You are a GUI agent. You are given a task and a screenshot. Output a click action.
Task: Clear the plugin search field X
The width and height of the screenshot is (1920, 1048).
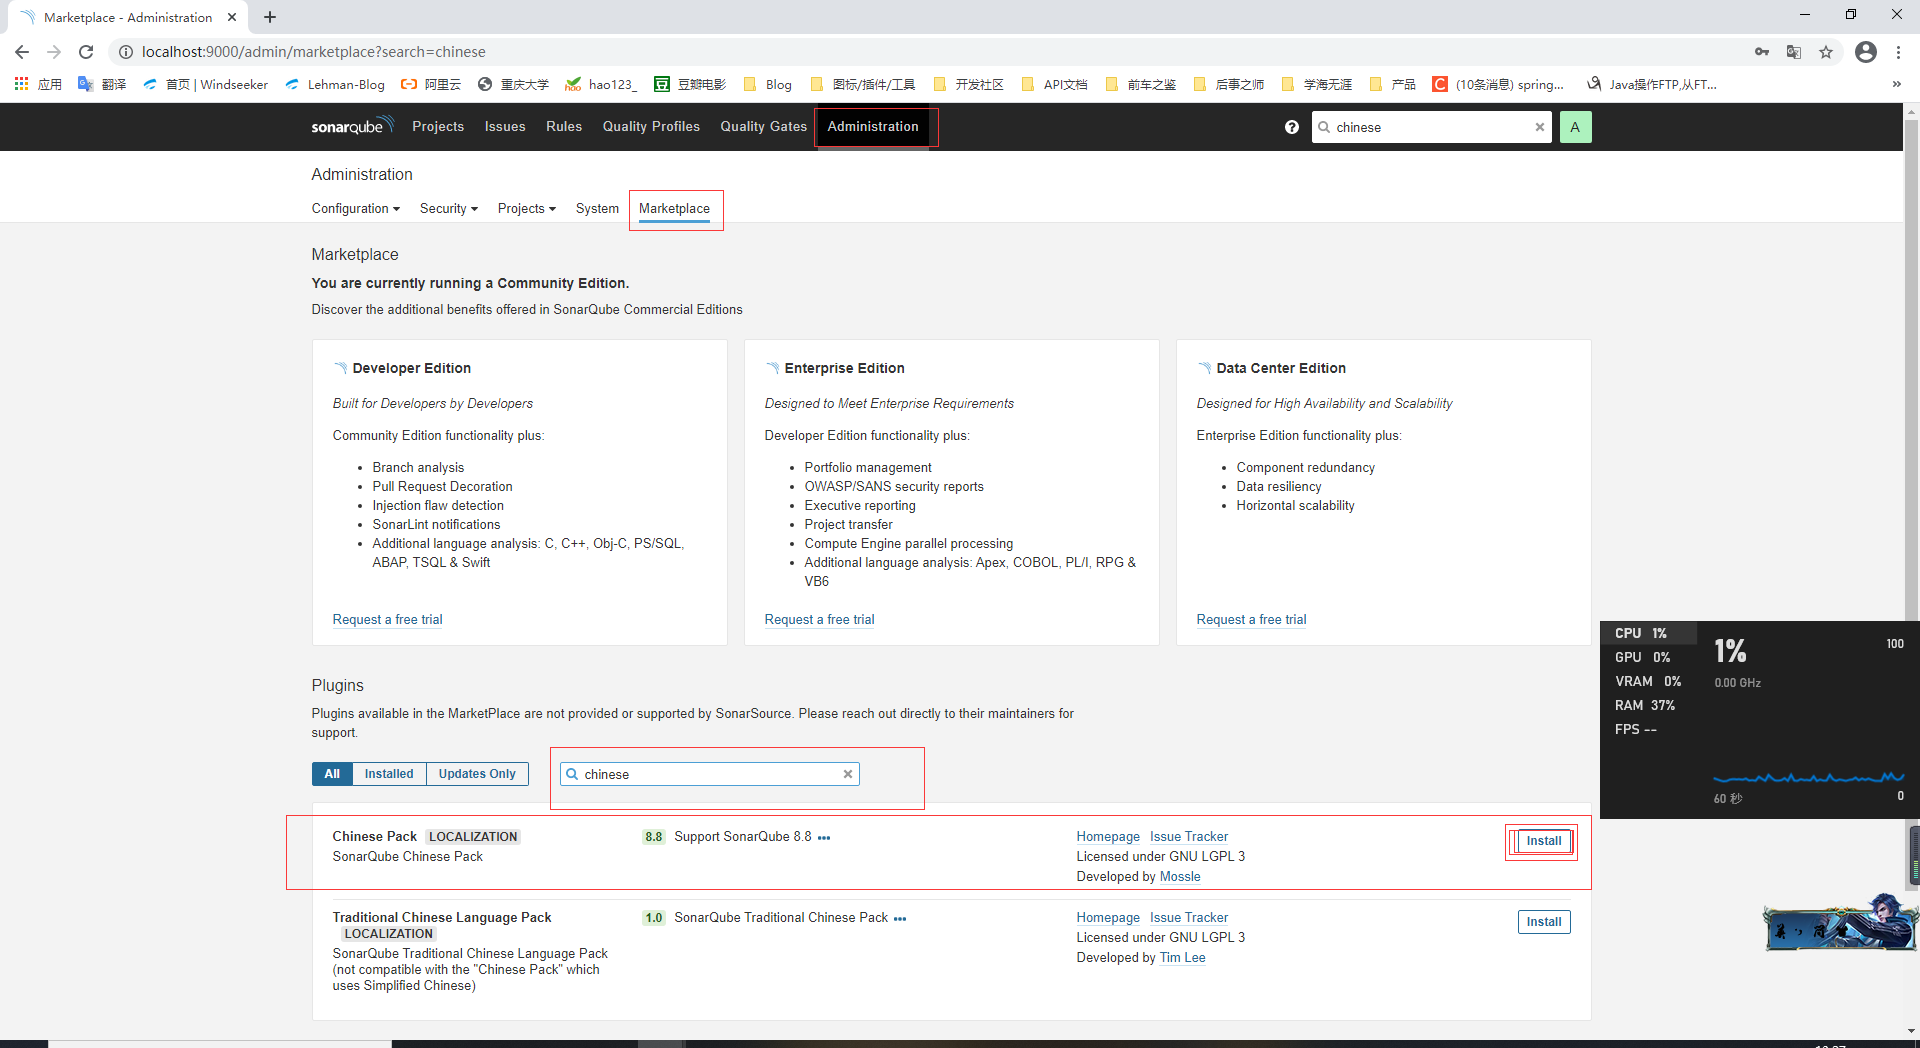[848, 774]
